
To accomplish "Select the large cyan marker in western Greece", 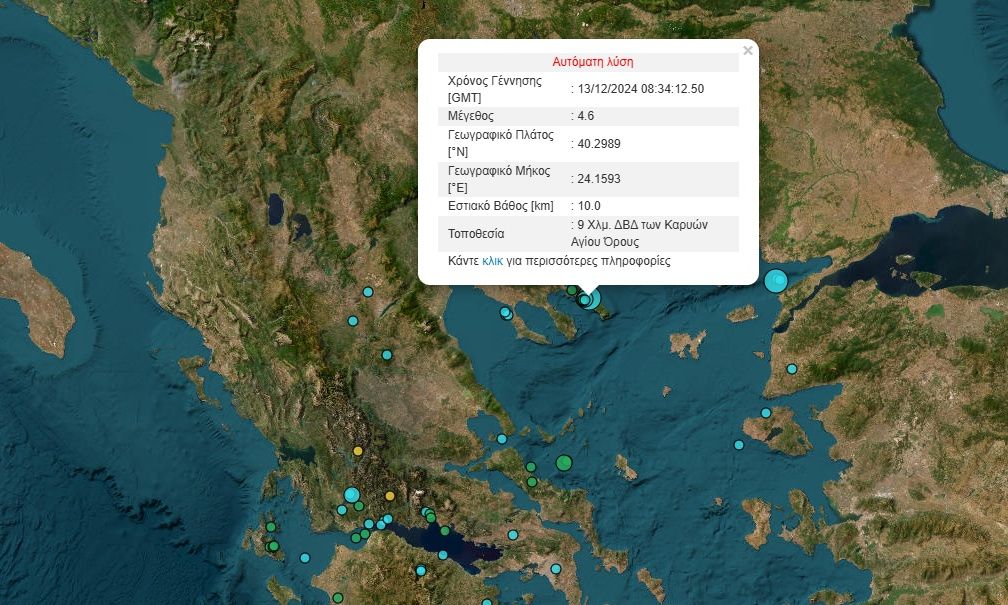I will click(351, 494).
